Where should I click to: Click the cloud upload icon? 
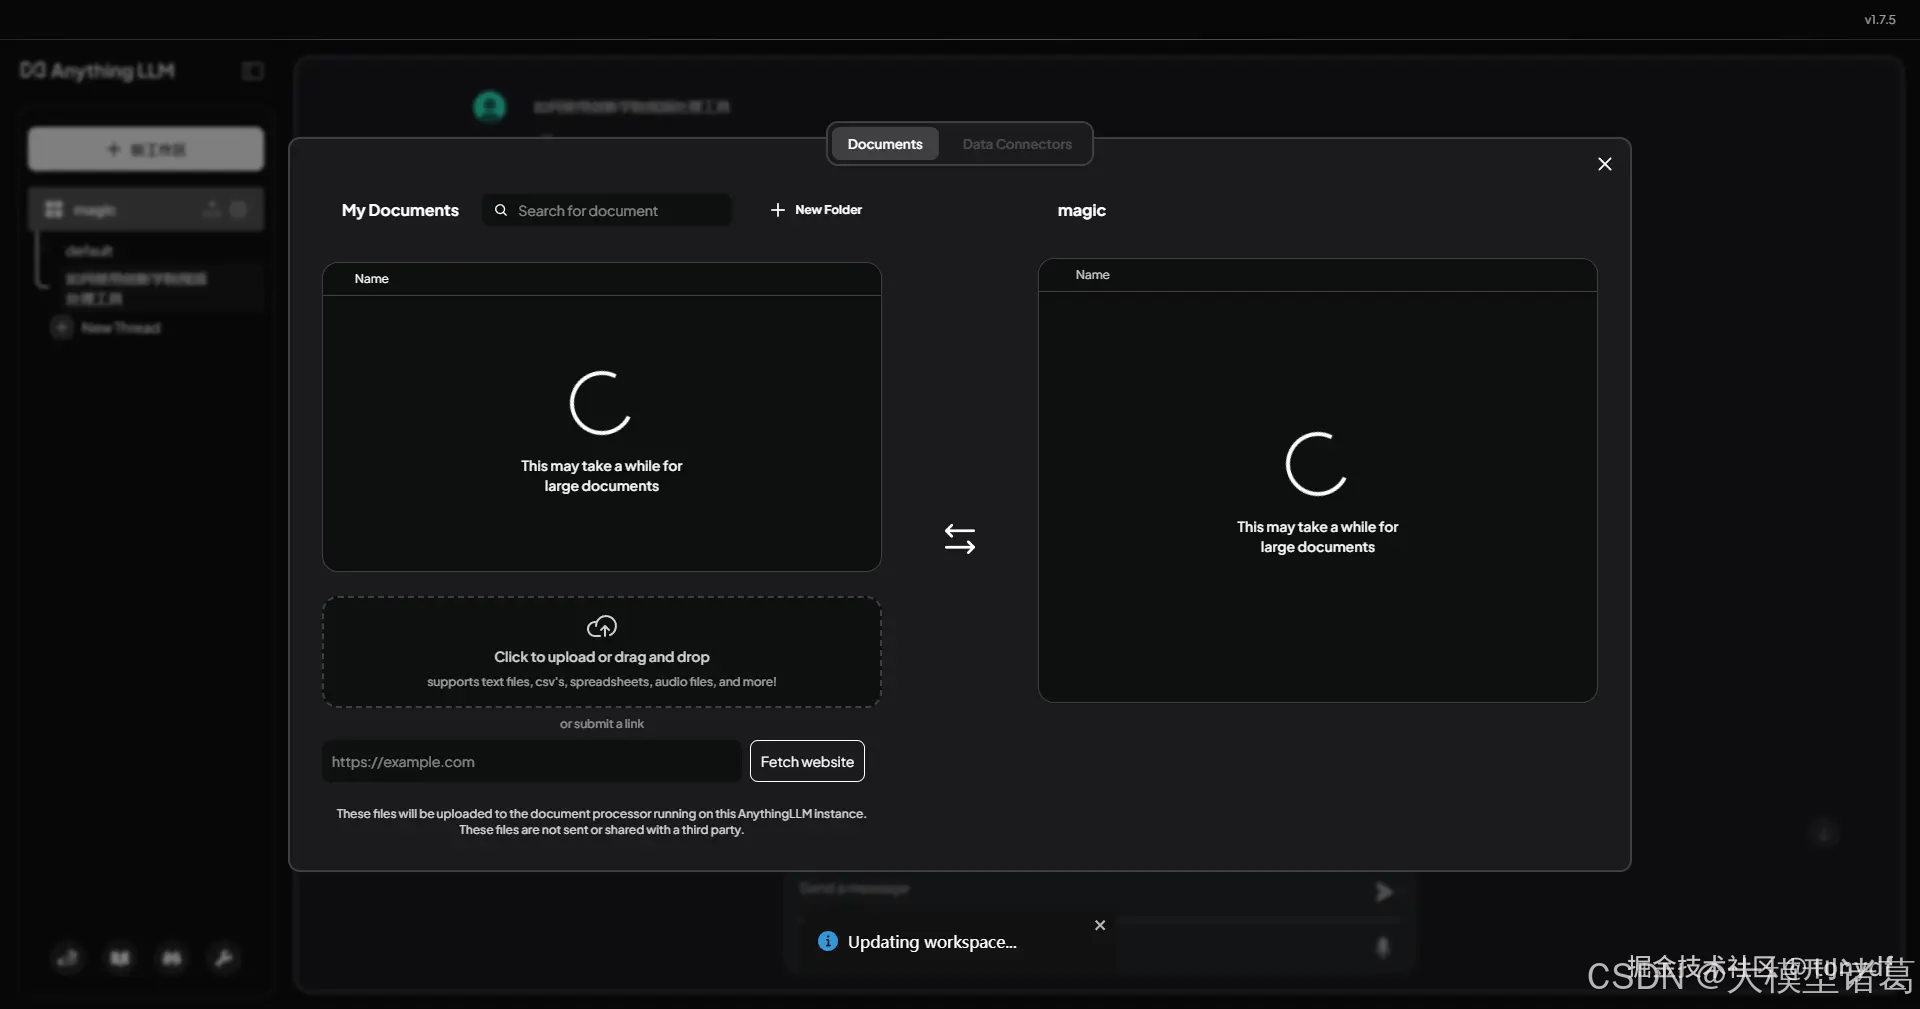pyautogui.click(x=602, y=627)
